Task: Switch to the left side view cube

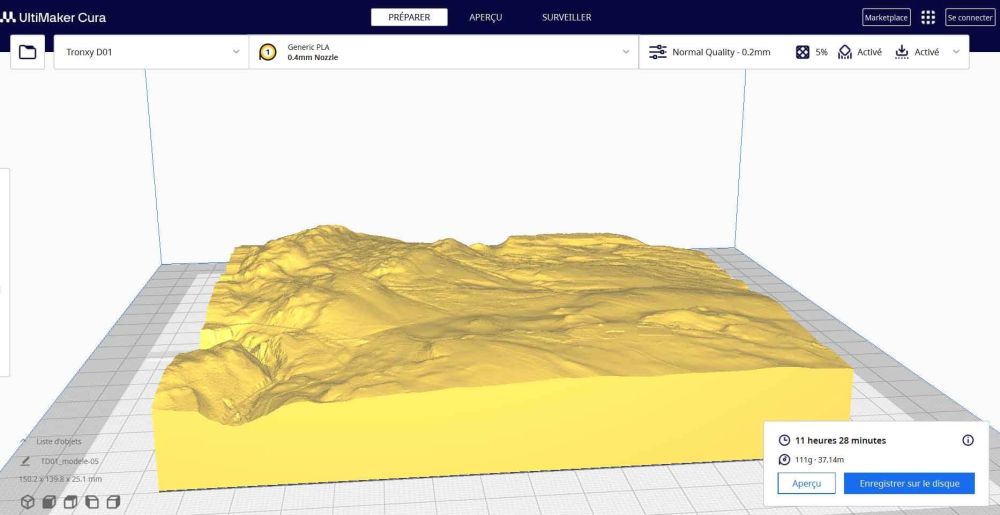Action: tap(92, 502)
